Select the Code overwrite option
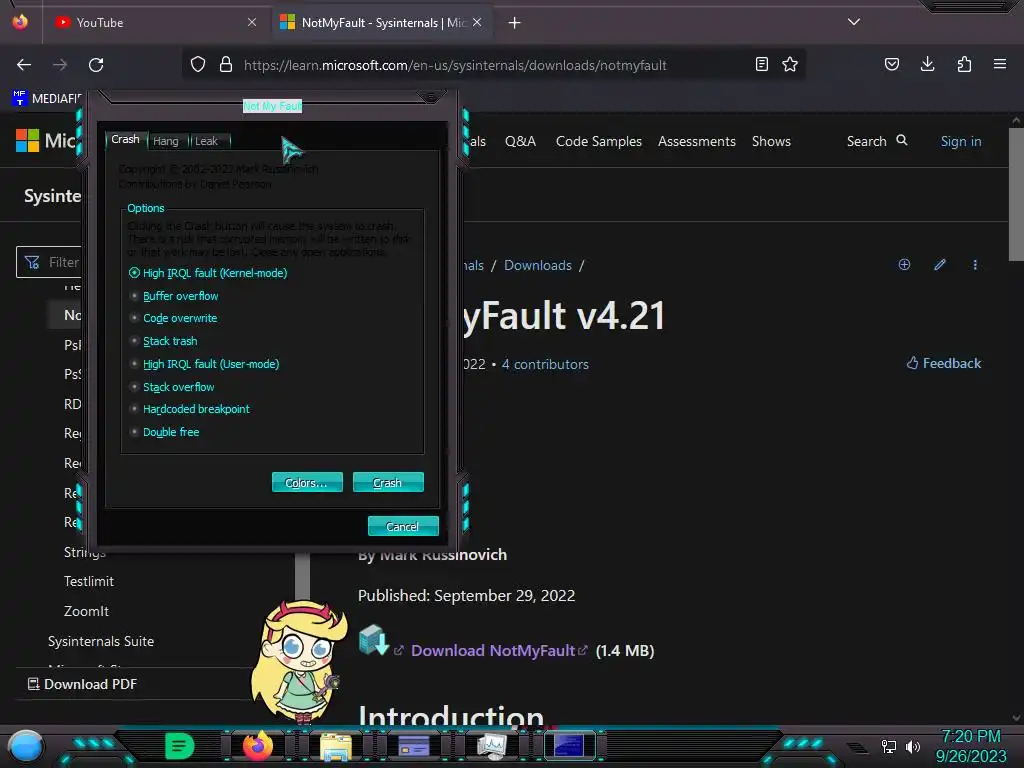1024x768 pixels. click(x=173, y=318)
